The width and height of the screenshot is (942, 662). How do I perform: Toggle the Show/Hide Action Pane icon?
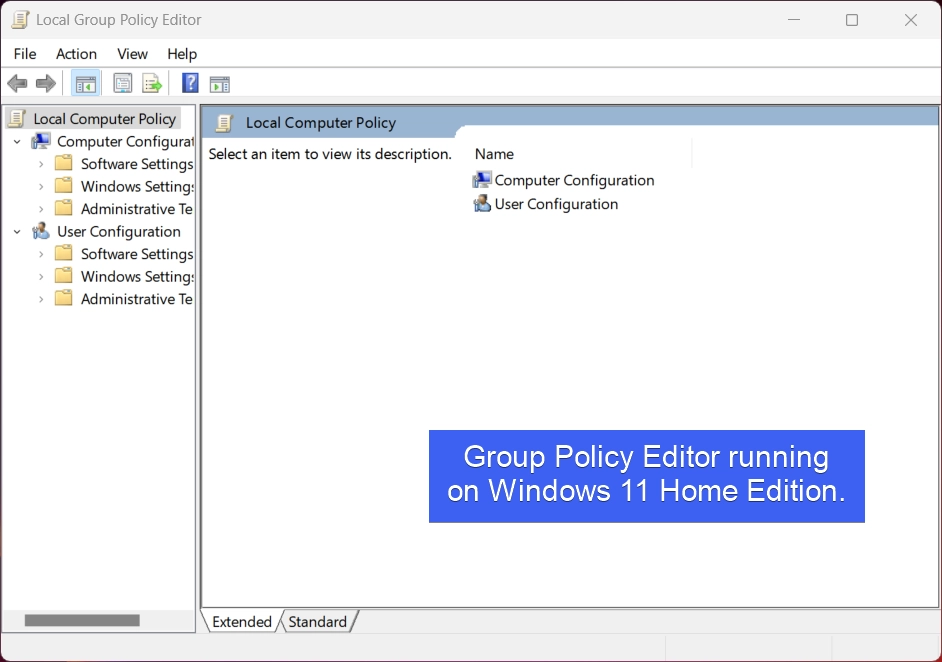[219, 85]
